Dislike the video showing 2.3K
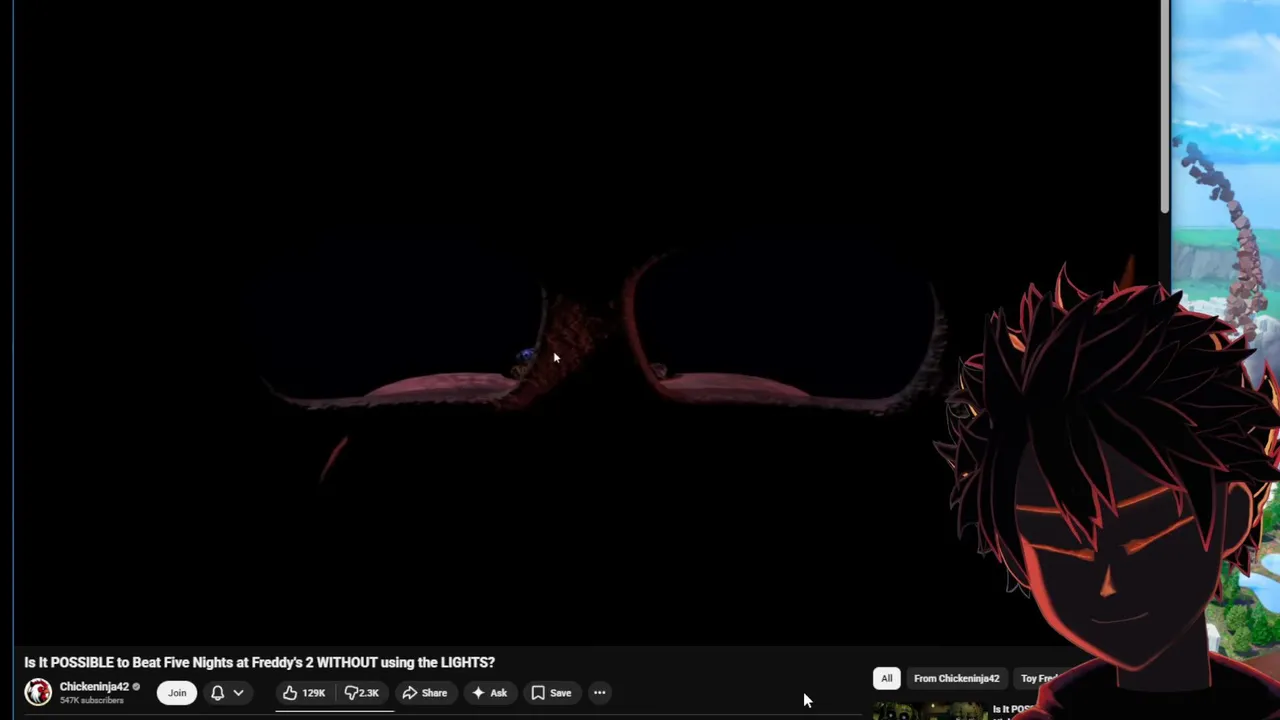 [362, 693]
